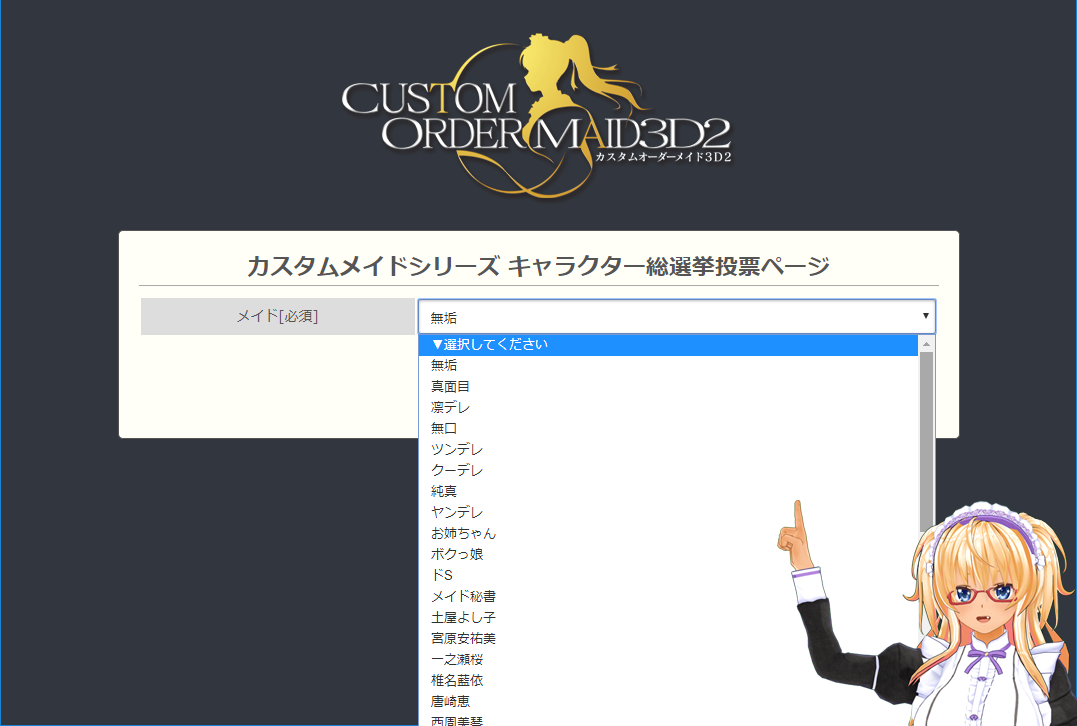
Task: Click the page title カスタムメイドシリーズ キャラクター総選挙投票ページ
Action: pos(538,266)
